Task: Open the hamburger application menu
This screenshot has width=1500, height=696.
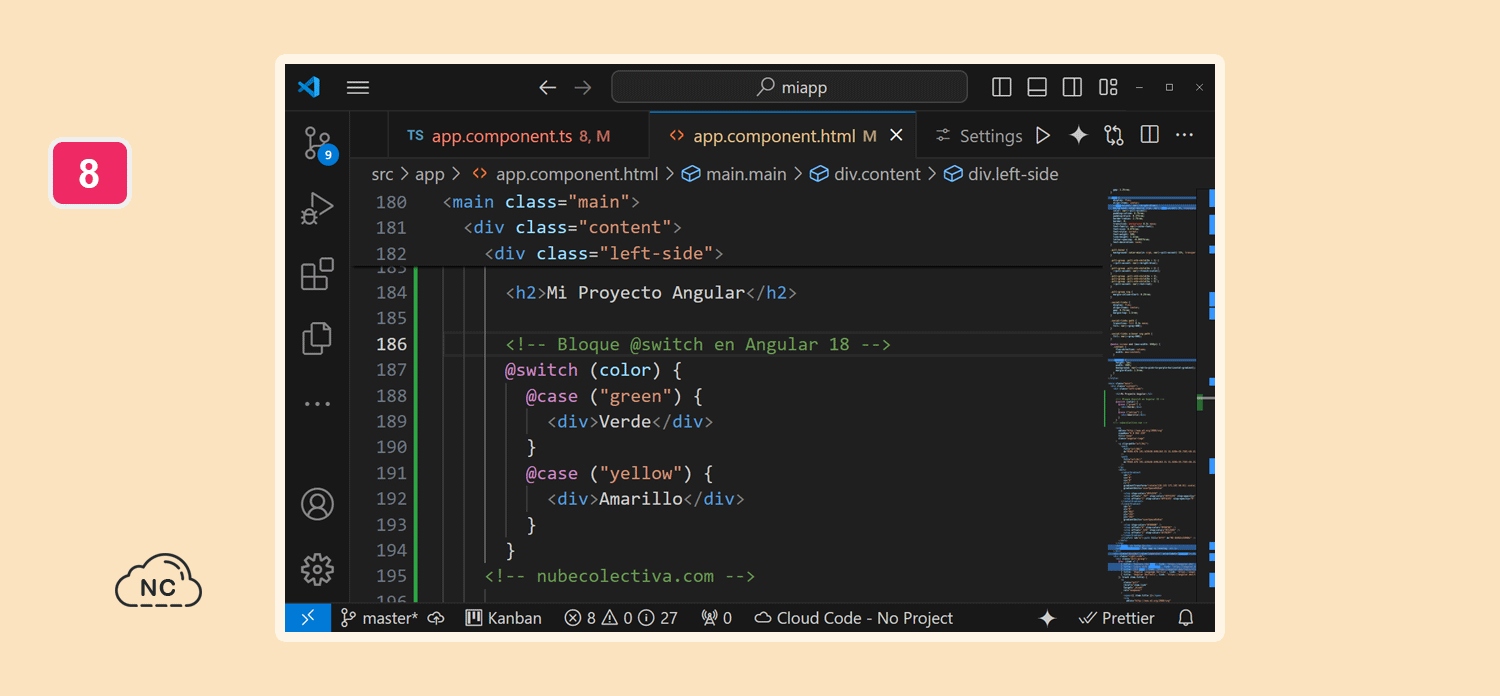Action: coord(358,87)
